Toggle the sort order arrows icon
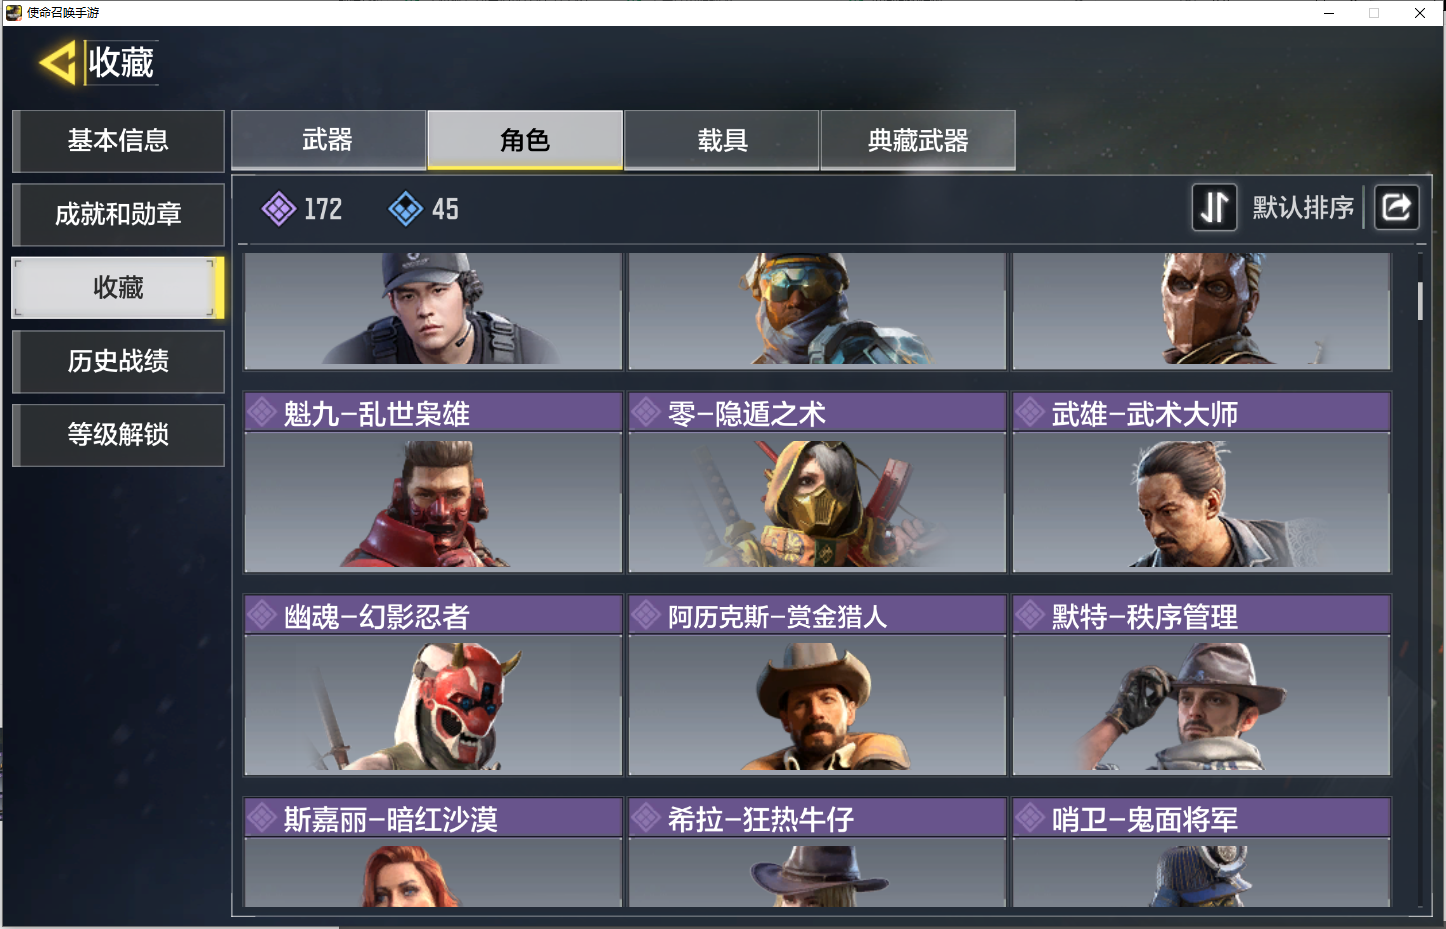1446x929 pixels. (1214, 208)
